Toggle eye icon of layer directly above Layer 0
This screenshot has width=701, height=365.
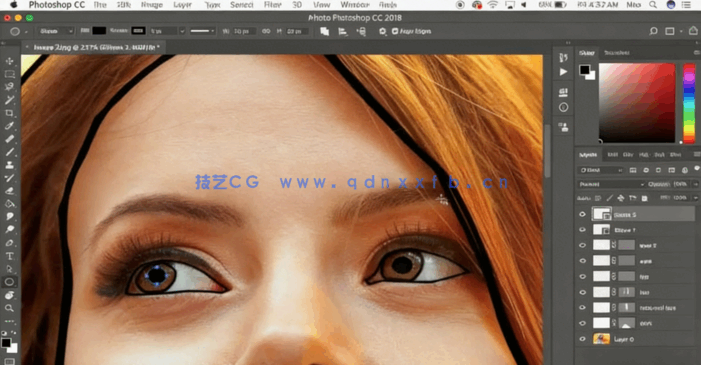point(582,323)
